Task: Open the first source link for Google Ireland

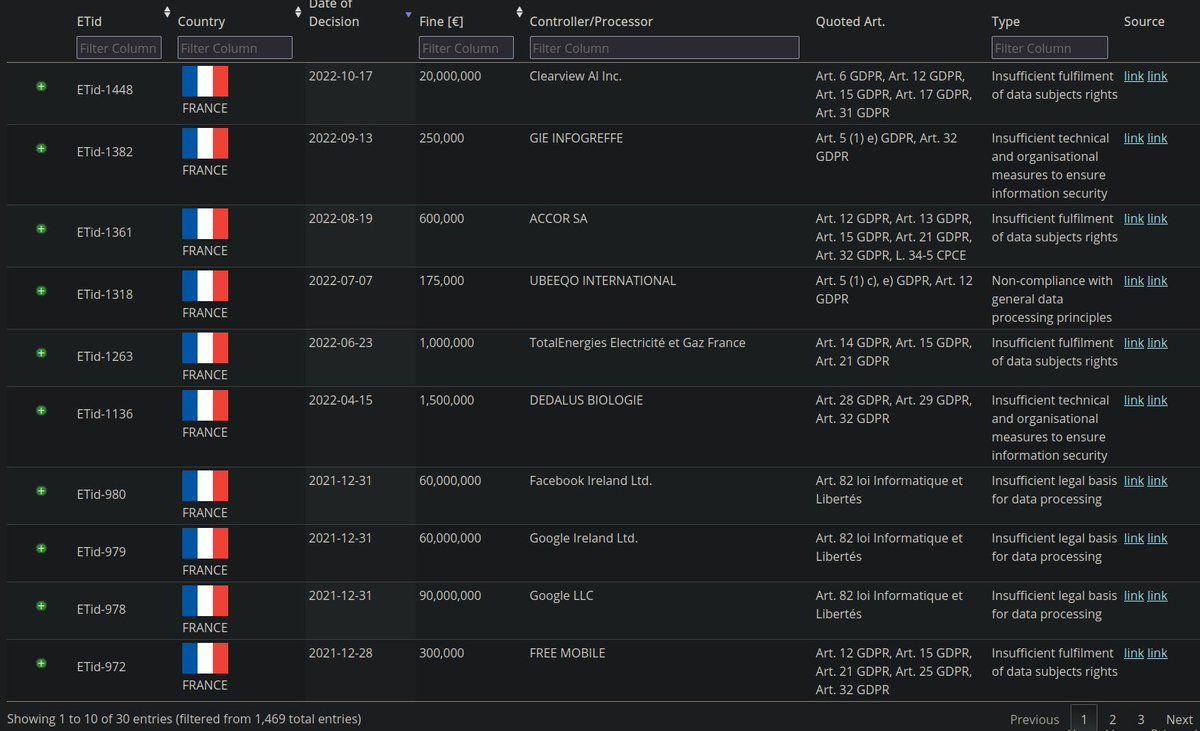Action: [x=1134, y=538]
